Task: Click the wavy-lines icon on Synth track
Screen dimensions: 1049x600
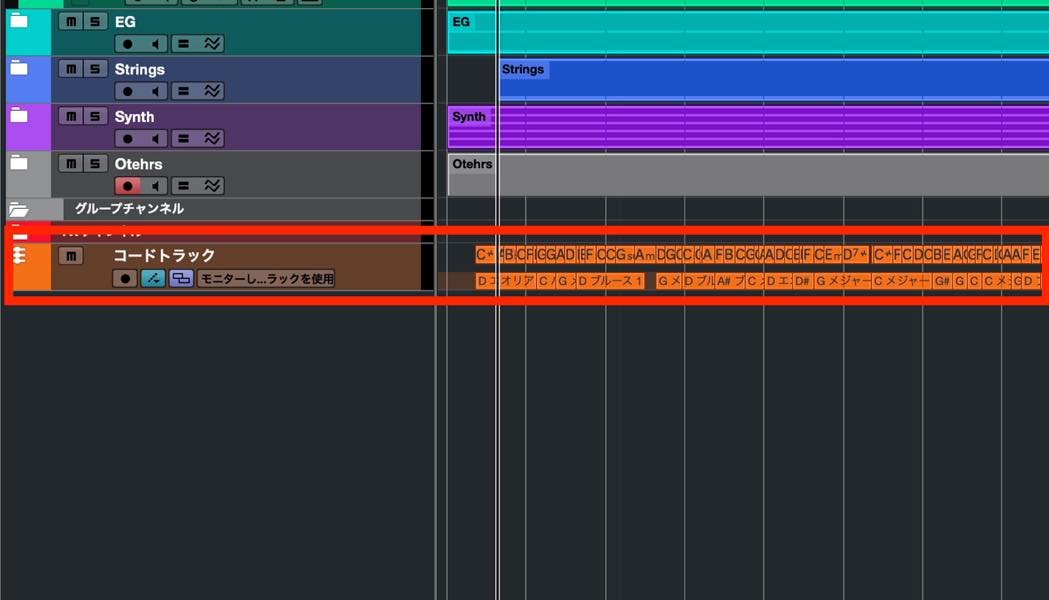Action: [212, 138]
